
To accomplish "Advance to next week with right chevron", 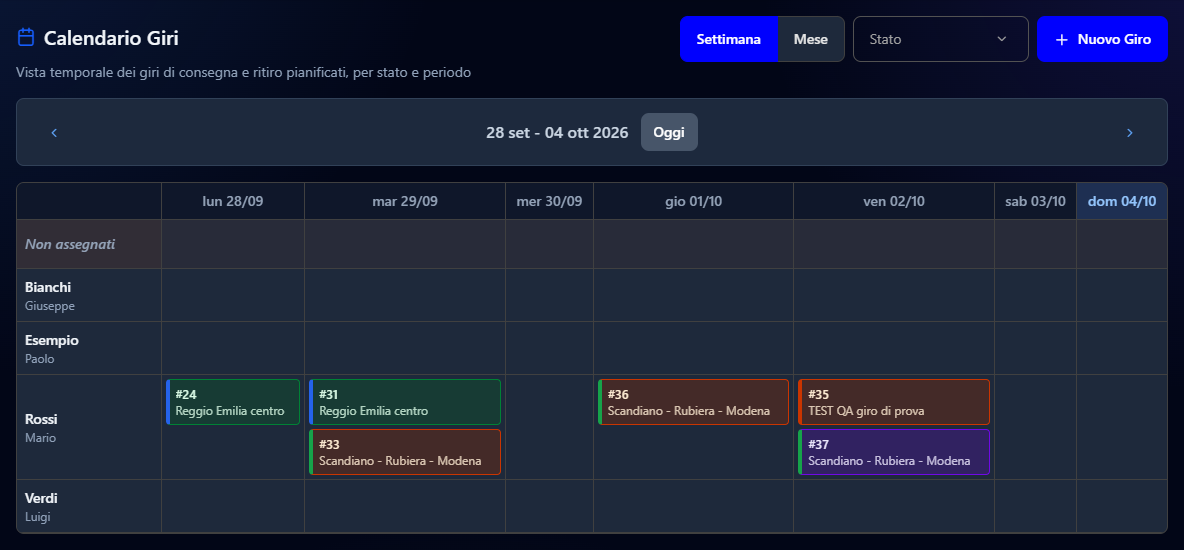I will 1130,133.
